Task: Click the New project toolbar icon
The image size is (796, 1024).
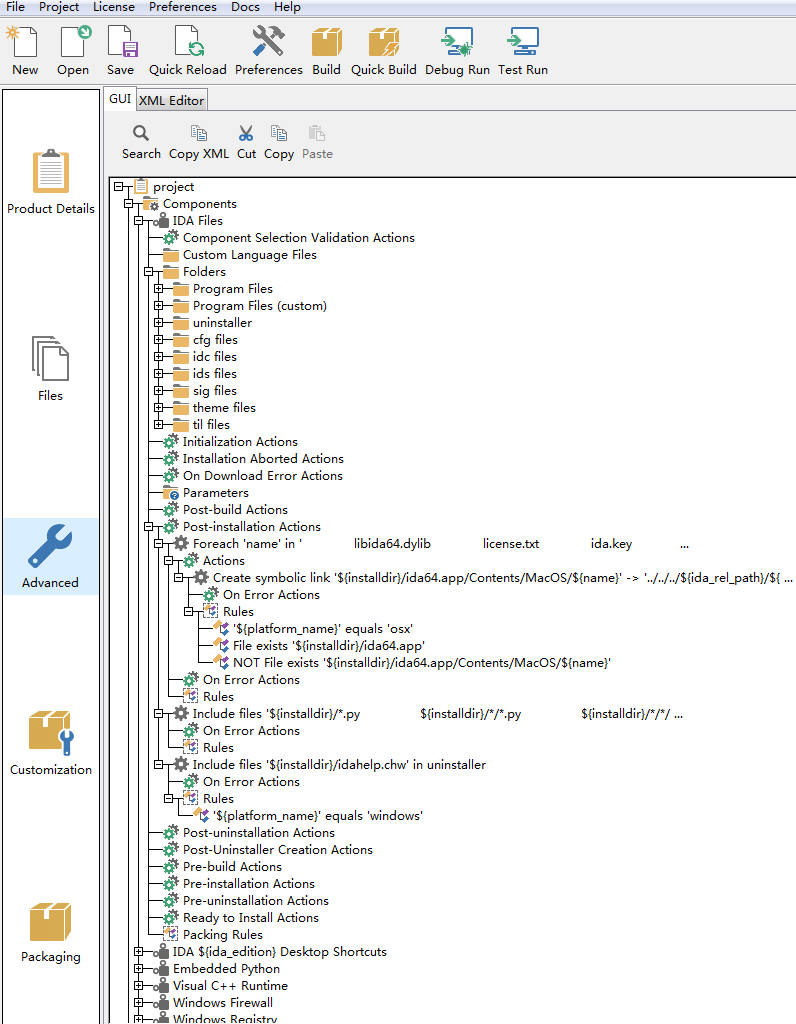Action: [x=24, y=42]
